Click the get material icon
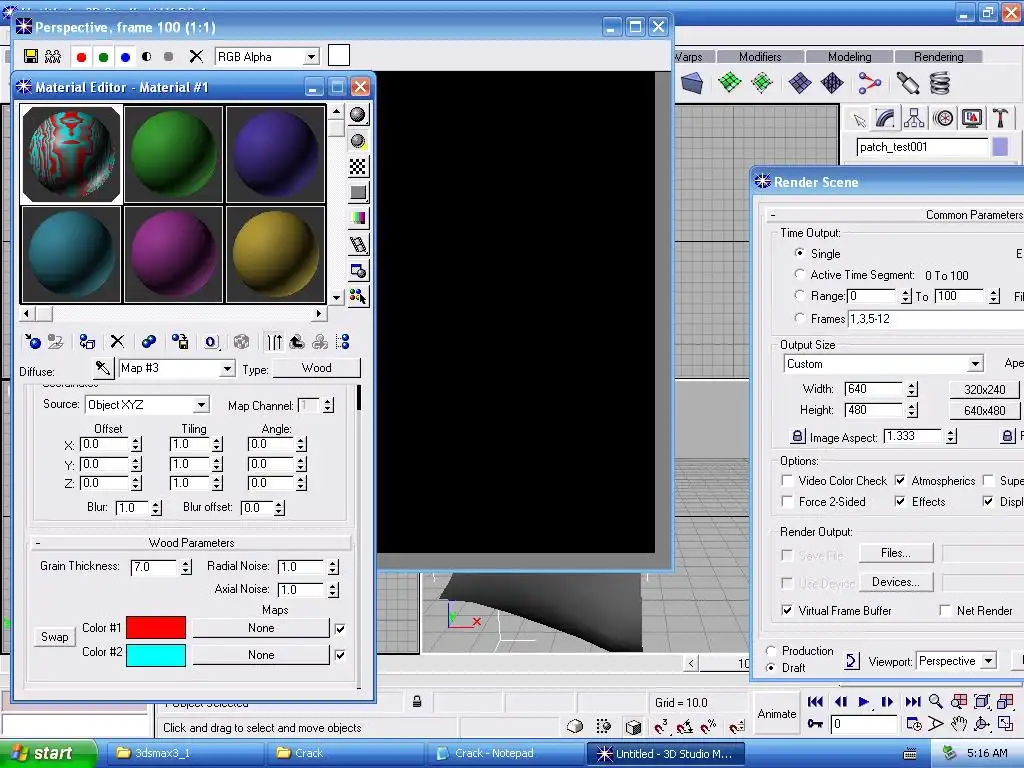The height and width of the screenshot is (768, 1024). (x=32, y=342)
